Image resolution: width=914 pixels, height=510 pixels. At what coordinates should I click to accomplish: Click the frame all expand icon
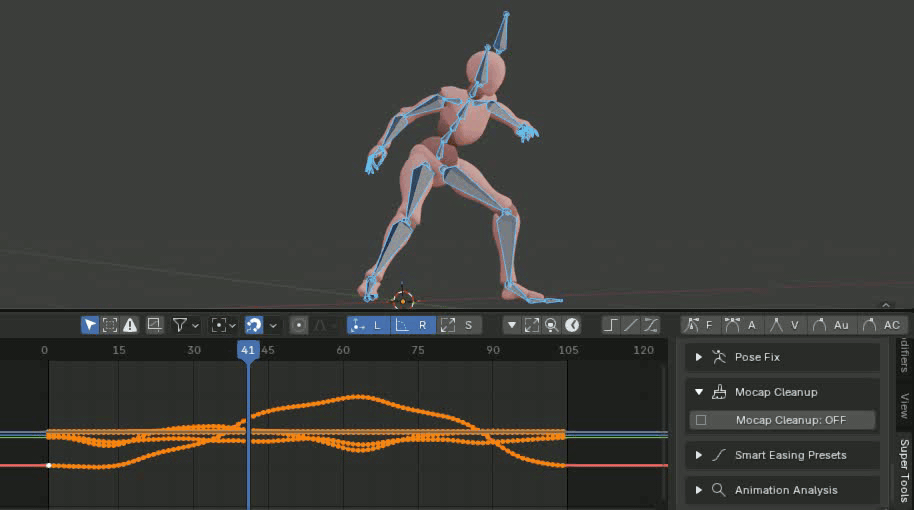coord(532,325)
